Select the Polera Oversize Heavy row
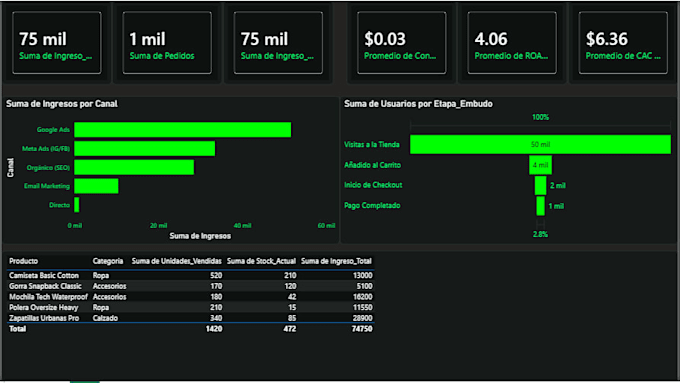Viewport: 680px width, 383px height. pos(190,308)
